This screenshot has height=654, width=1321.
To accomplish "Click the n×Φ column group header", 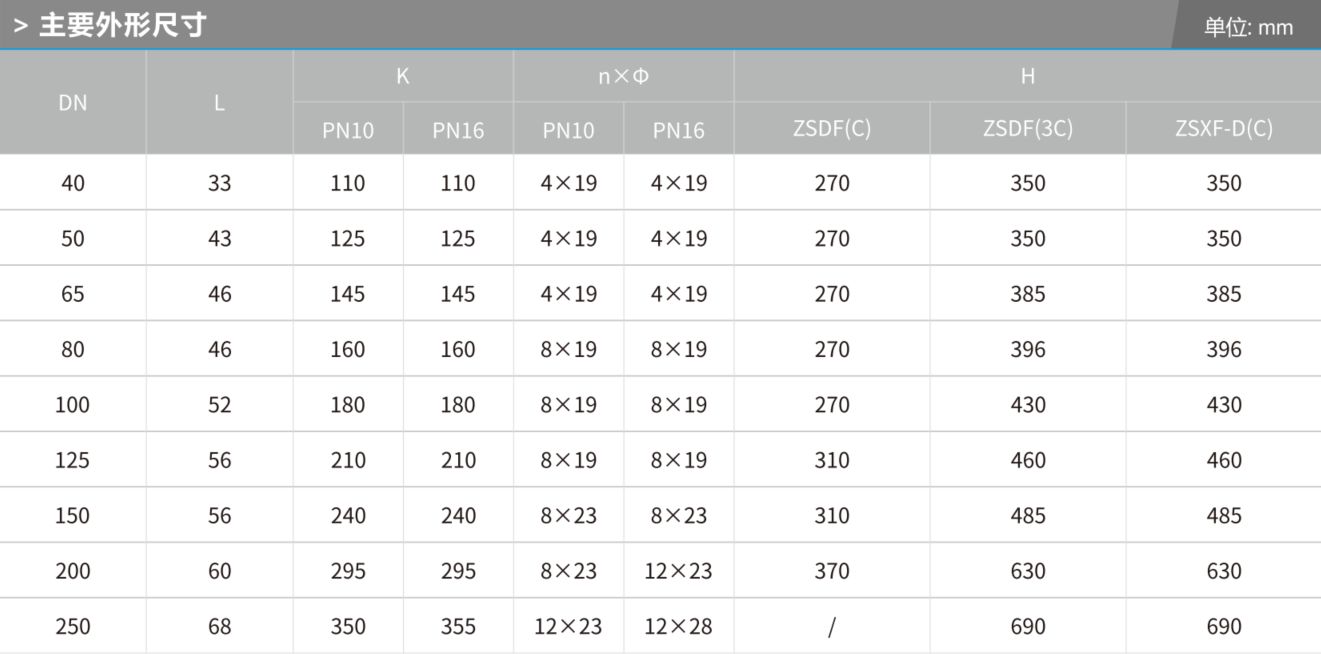I will pyautogui.click(x=623, y=76).
